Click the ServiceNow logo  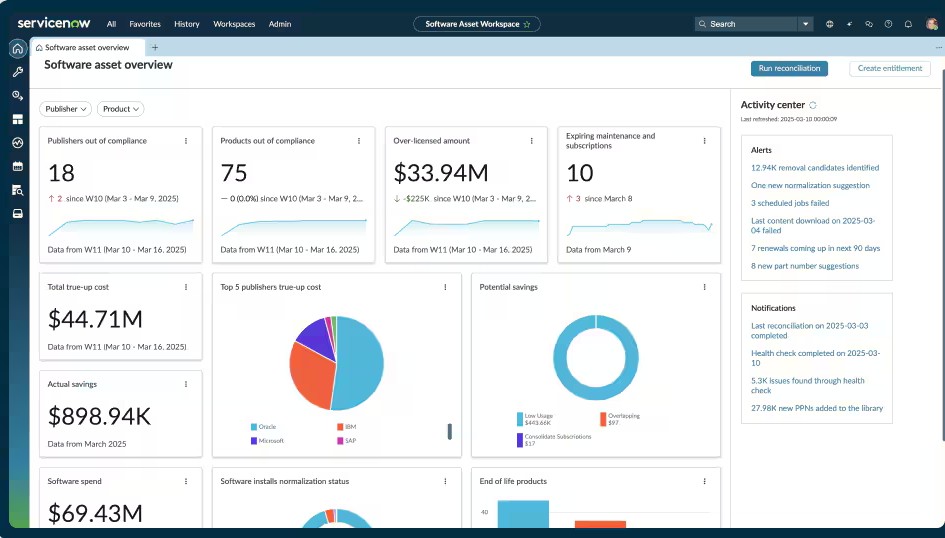click(x=54, y=23)
